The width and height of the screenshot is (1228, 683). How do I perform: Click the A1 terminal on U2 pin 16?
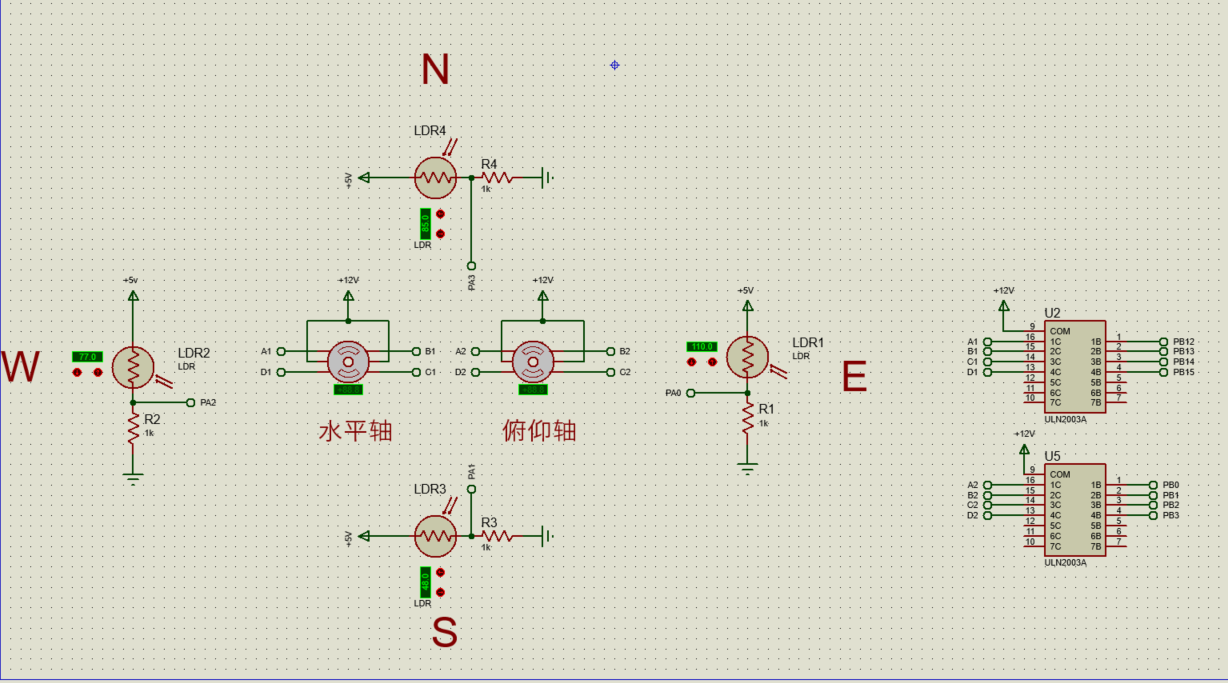(987, 342)
